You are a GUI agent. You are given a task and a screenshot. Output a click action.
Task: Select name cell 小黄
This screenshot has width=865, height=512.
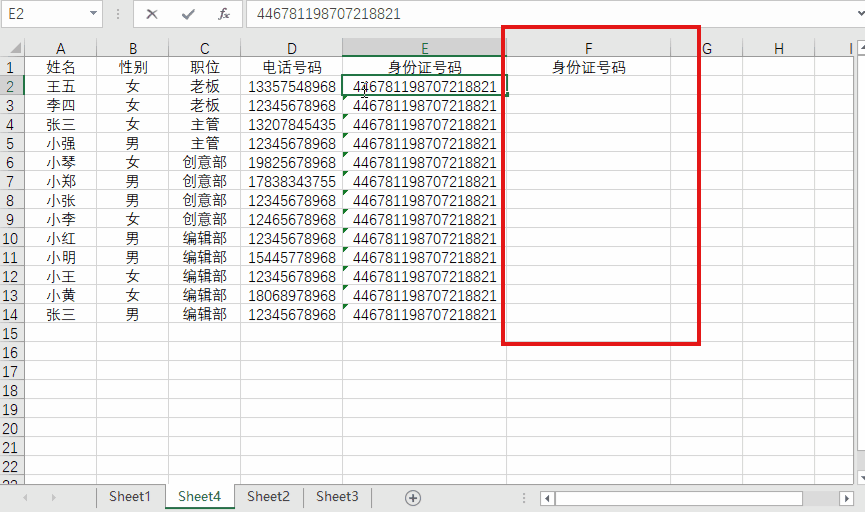pos(61,295)
